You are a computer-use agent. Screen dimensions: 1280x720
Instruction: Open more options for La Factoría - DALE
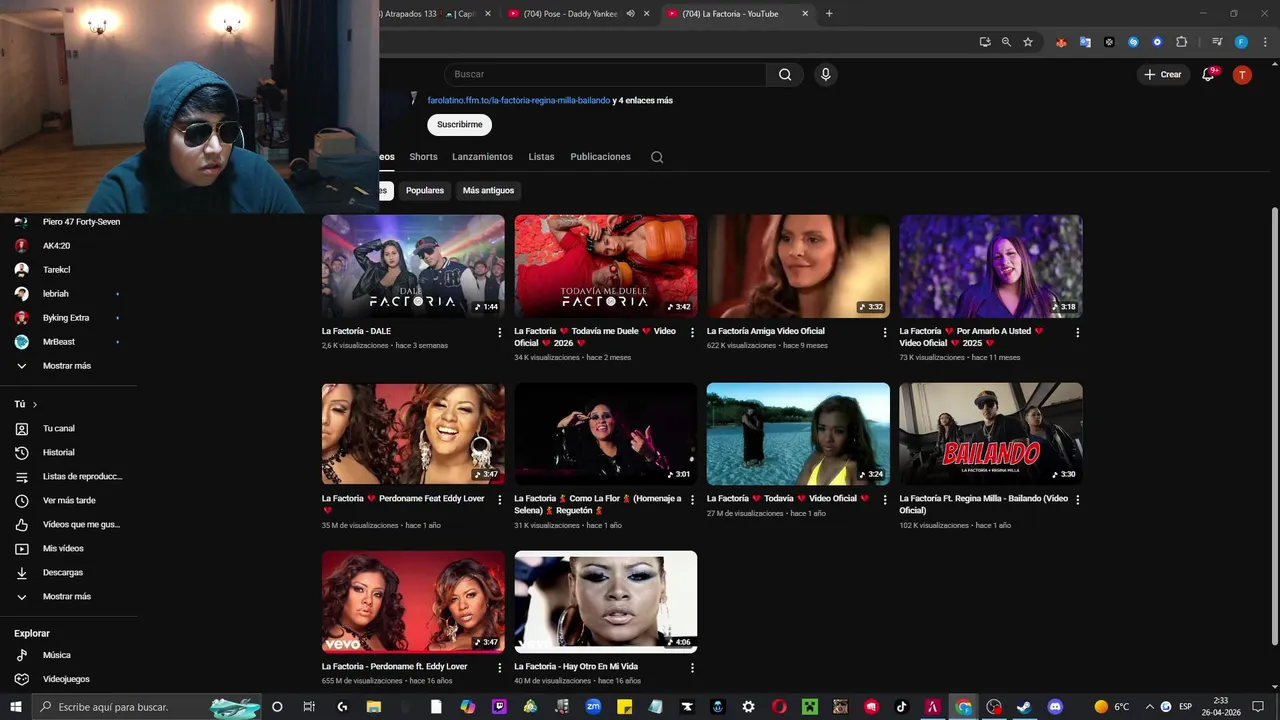point(500,332)
